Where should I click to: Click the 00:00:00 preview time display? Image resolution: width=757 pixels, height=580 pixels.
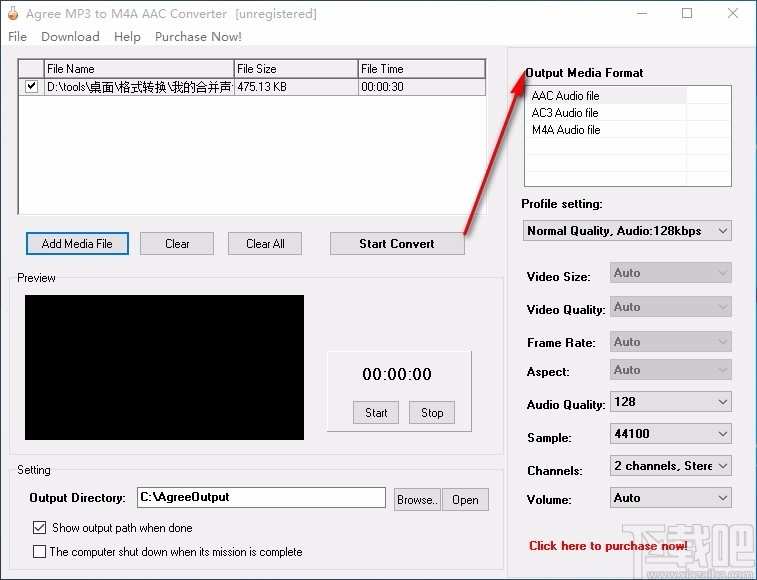pyautogui.click(x=397, y=374)
